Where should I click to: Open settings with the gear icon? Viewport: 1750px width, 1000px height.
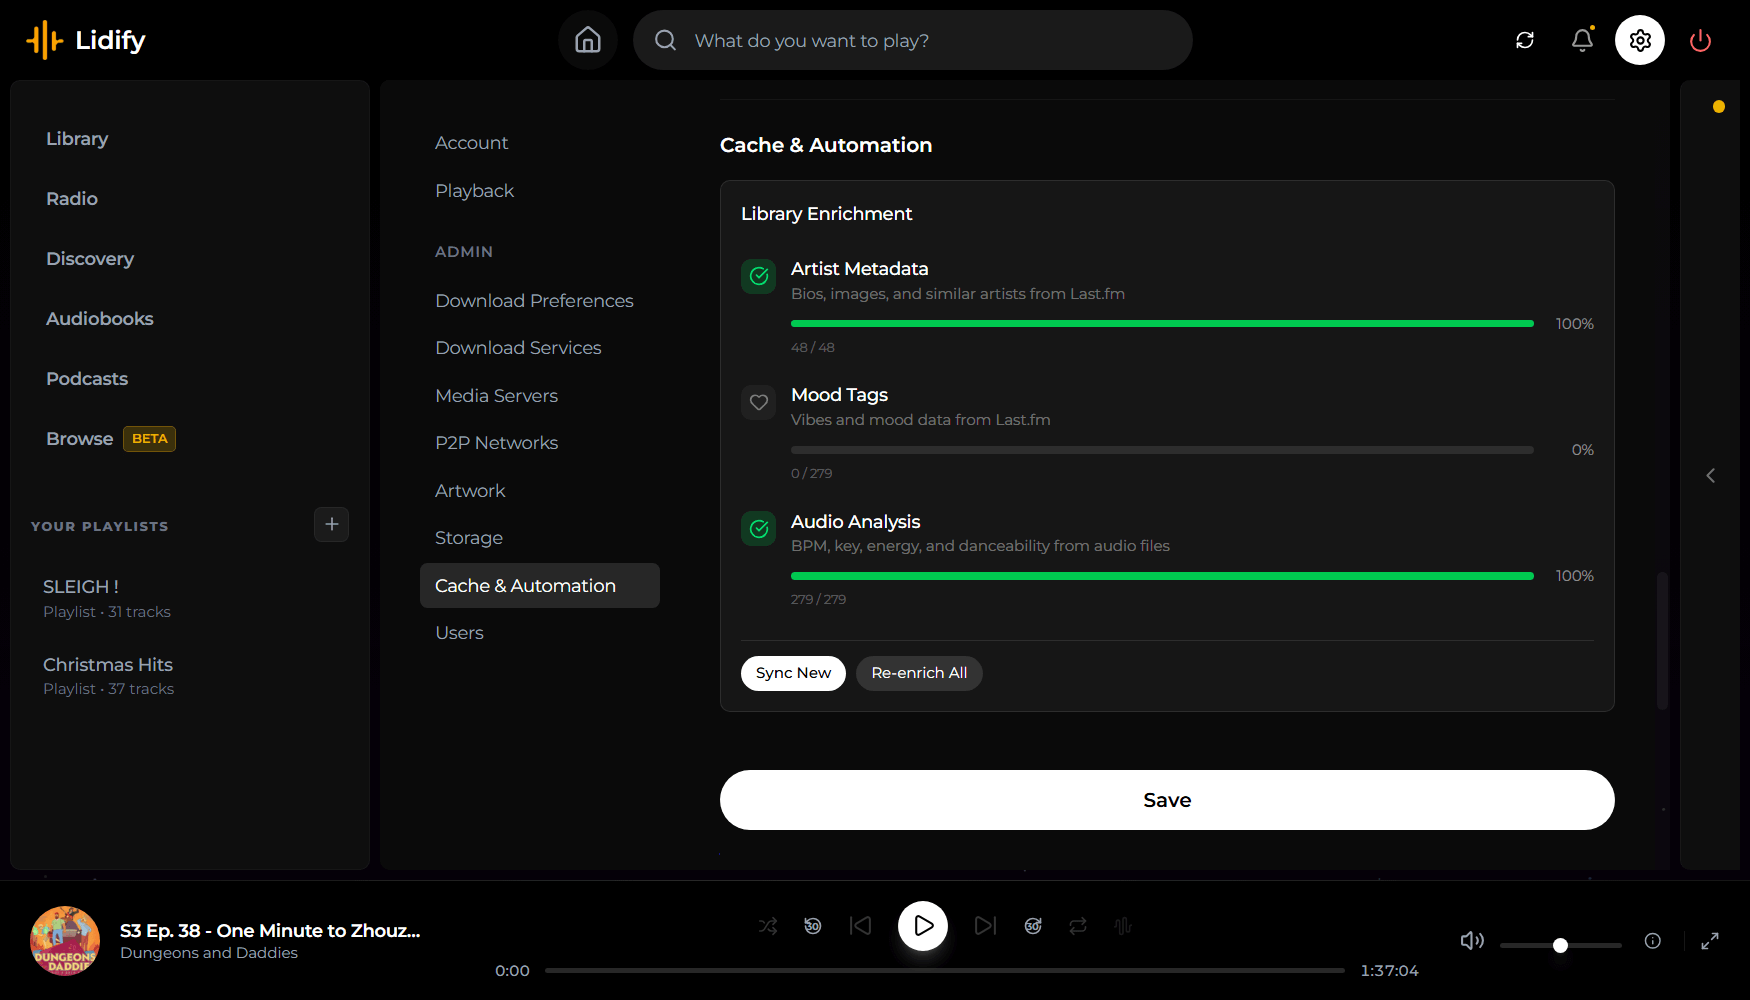pyautogui.click(x=1640, y=40)
